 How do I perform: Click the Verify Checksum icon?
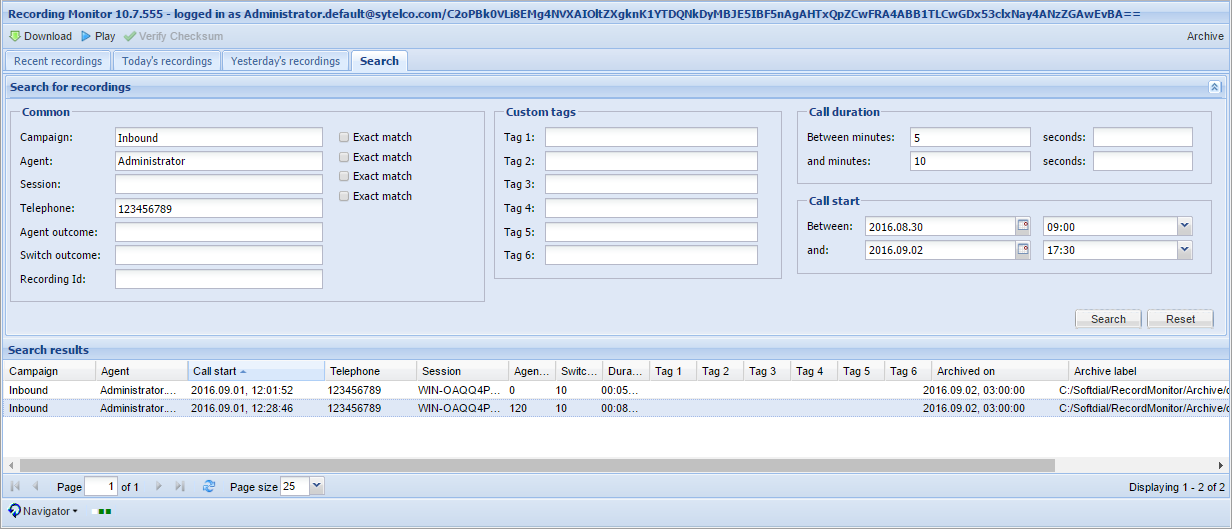[129, 36]
